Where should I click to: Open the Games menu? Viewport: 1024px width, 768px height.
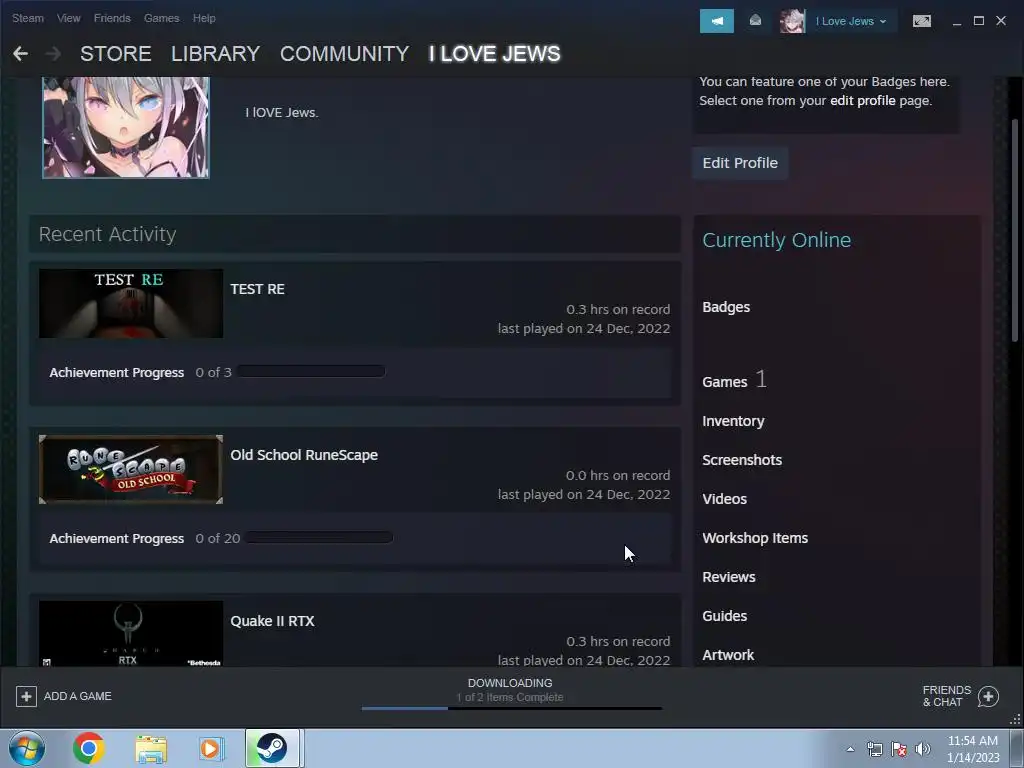161,18
